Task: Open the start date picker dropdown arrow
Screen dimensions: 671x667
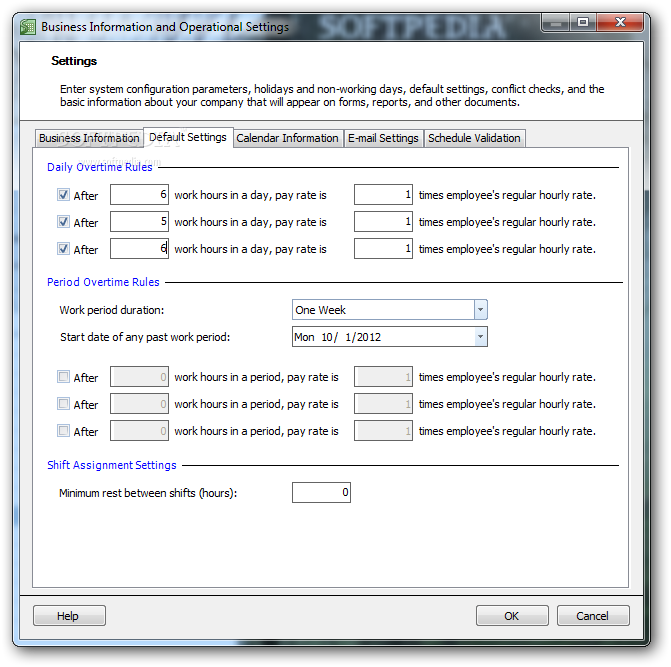Action: [481, 337]
